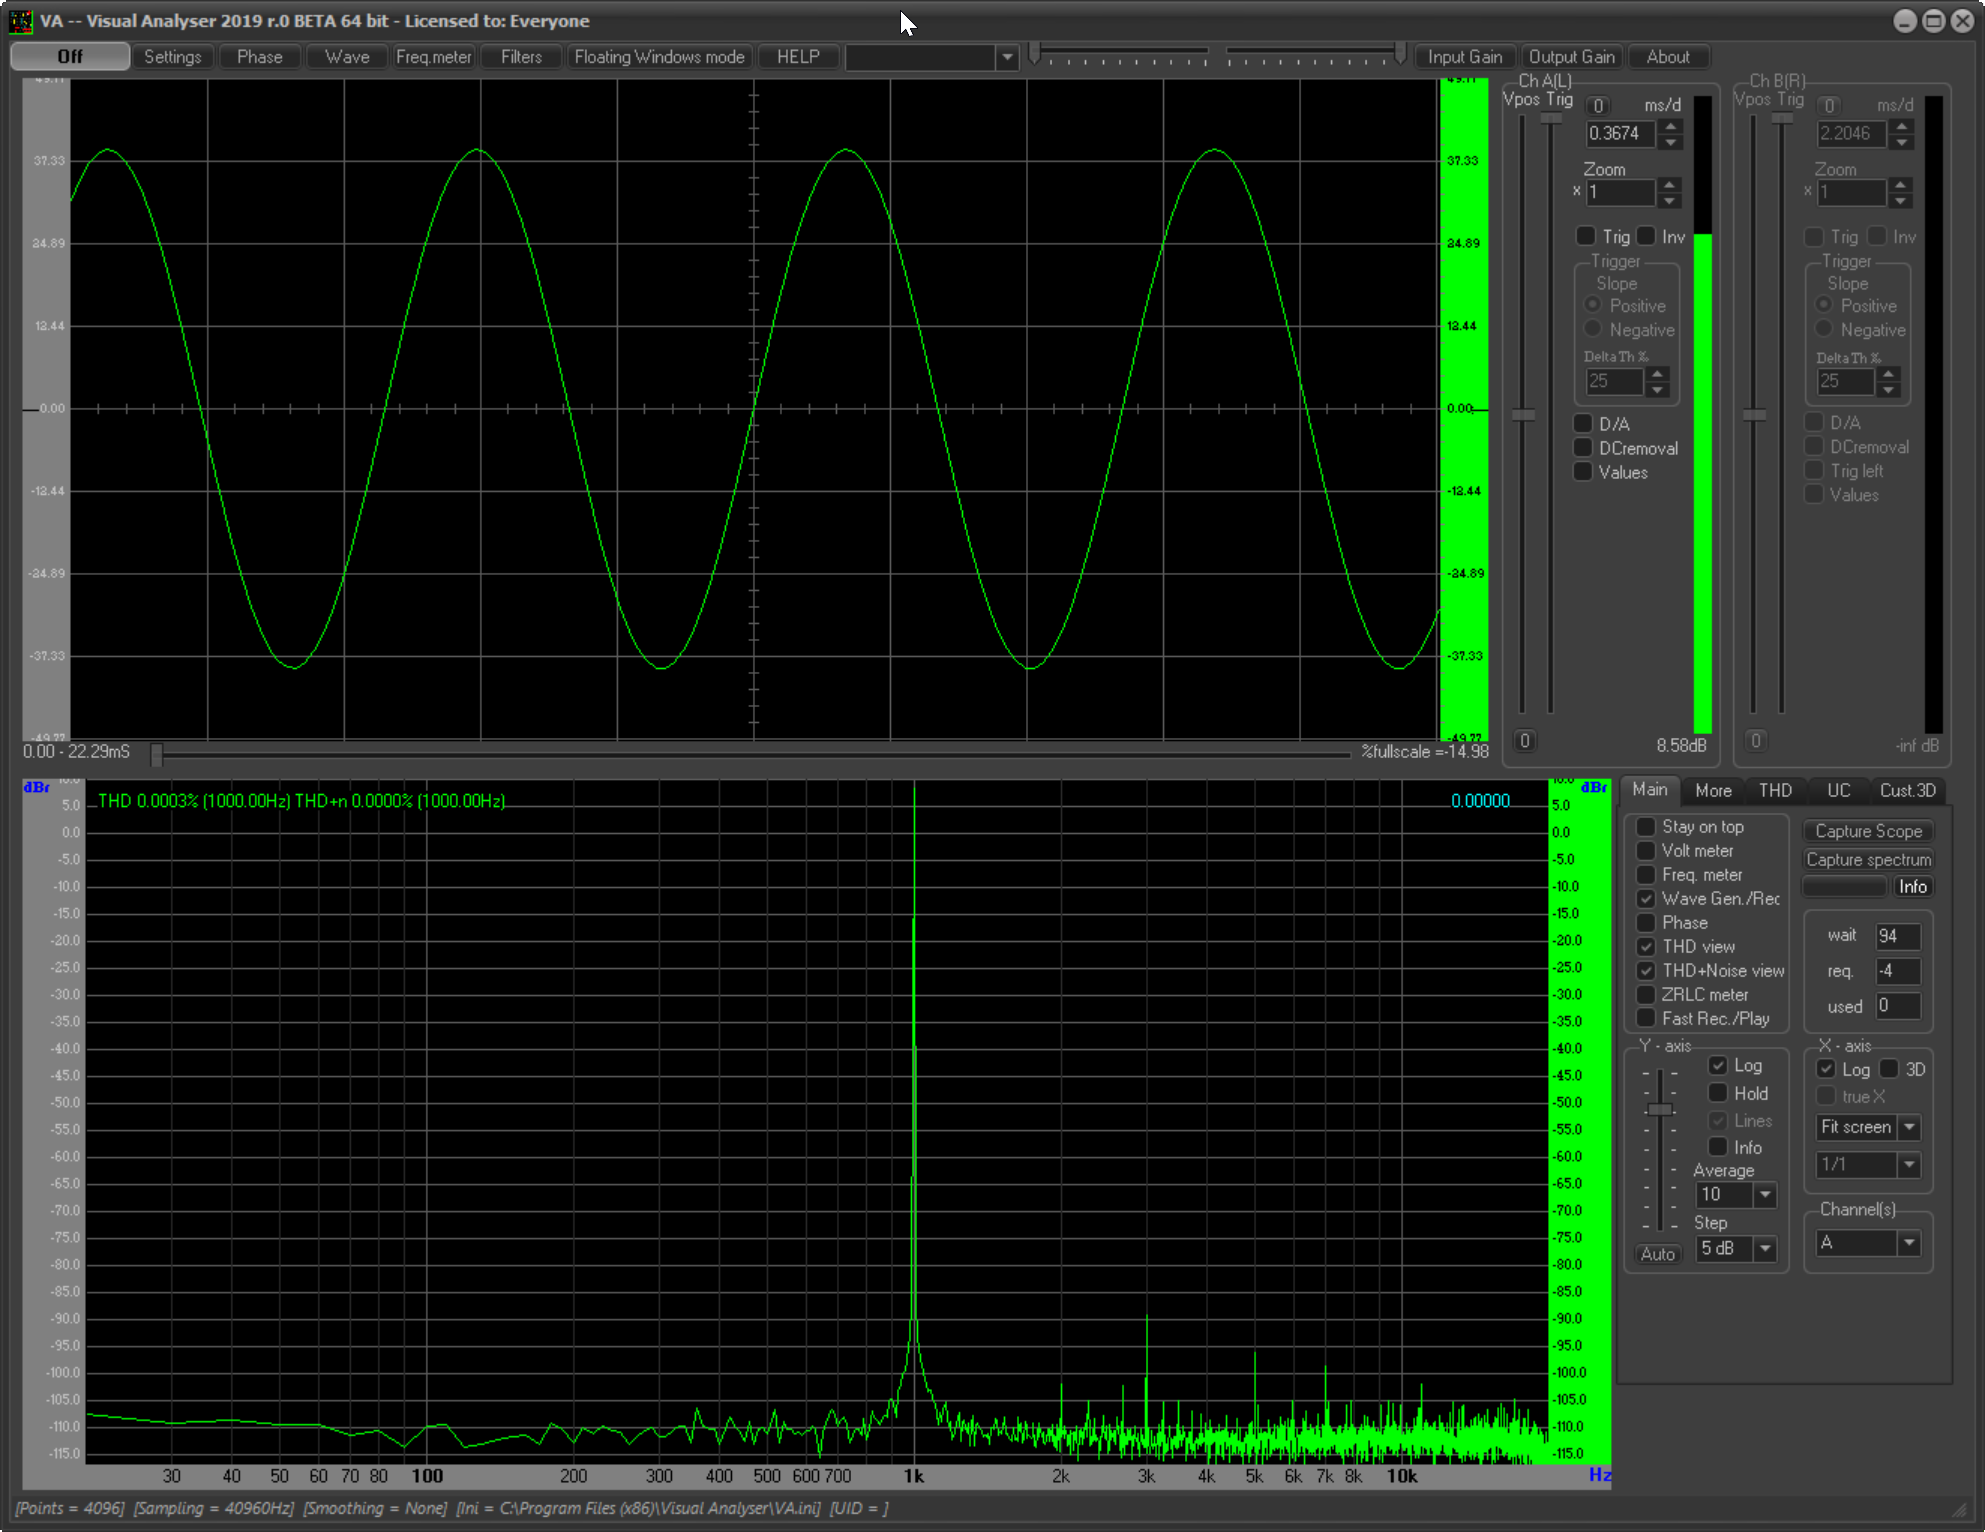Viewport: 1985px width, 1532px height.
Task: Enable Y-axis Hold checkbox
Action: click(x=1717, y=1093)
